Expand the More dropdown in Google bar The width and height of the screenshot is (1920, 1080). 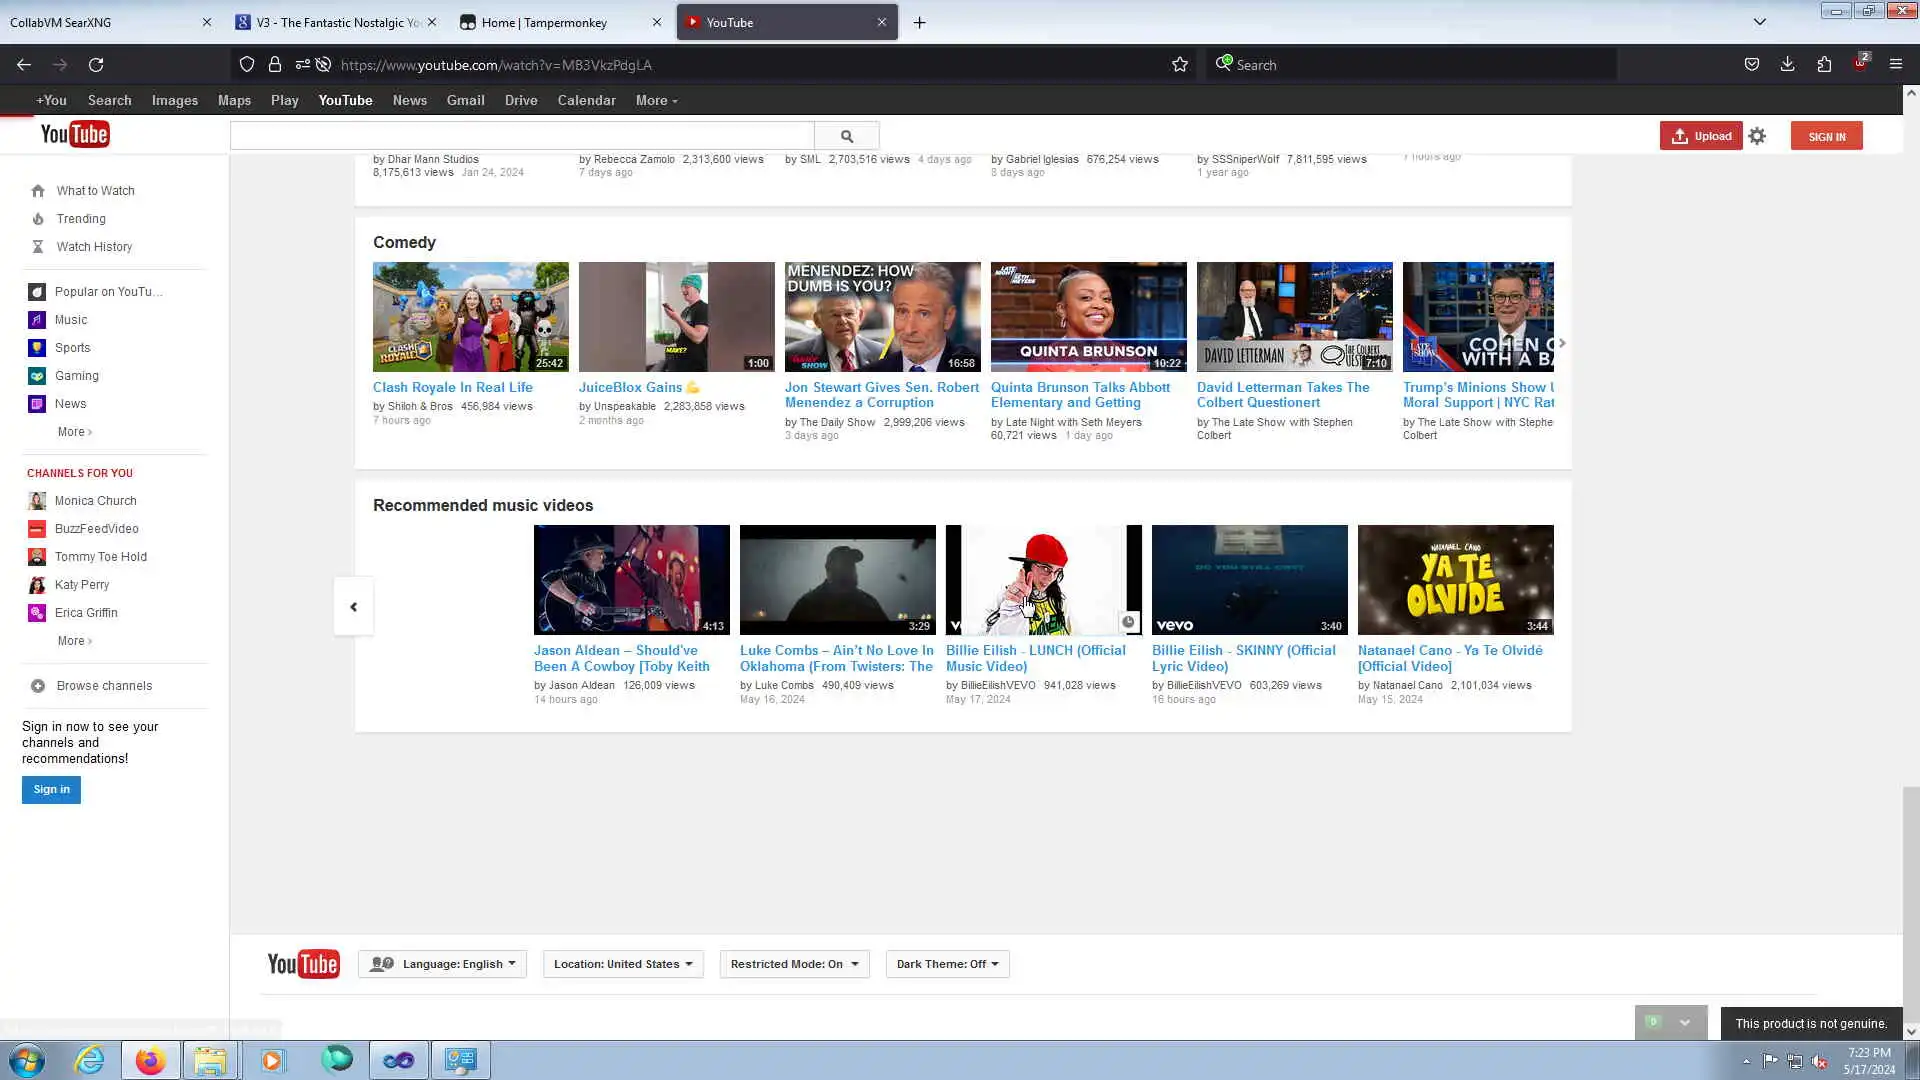(656, 100)
